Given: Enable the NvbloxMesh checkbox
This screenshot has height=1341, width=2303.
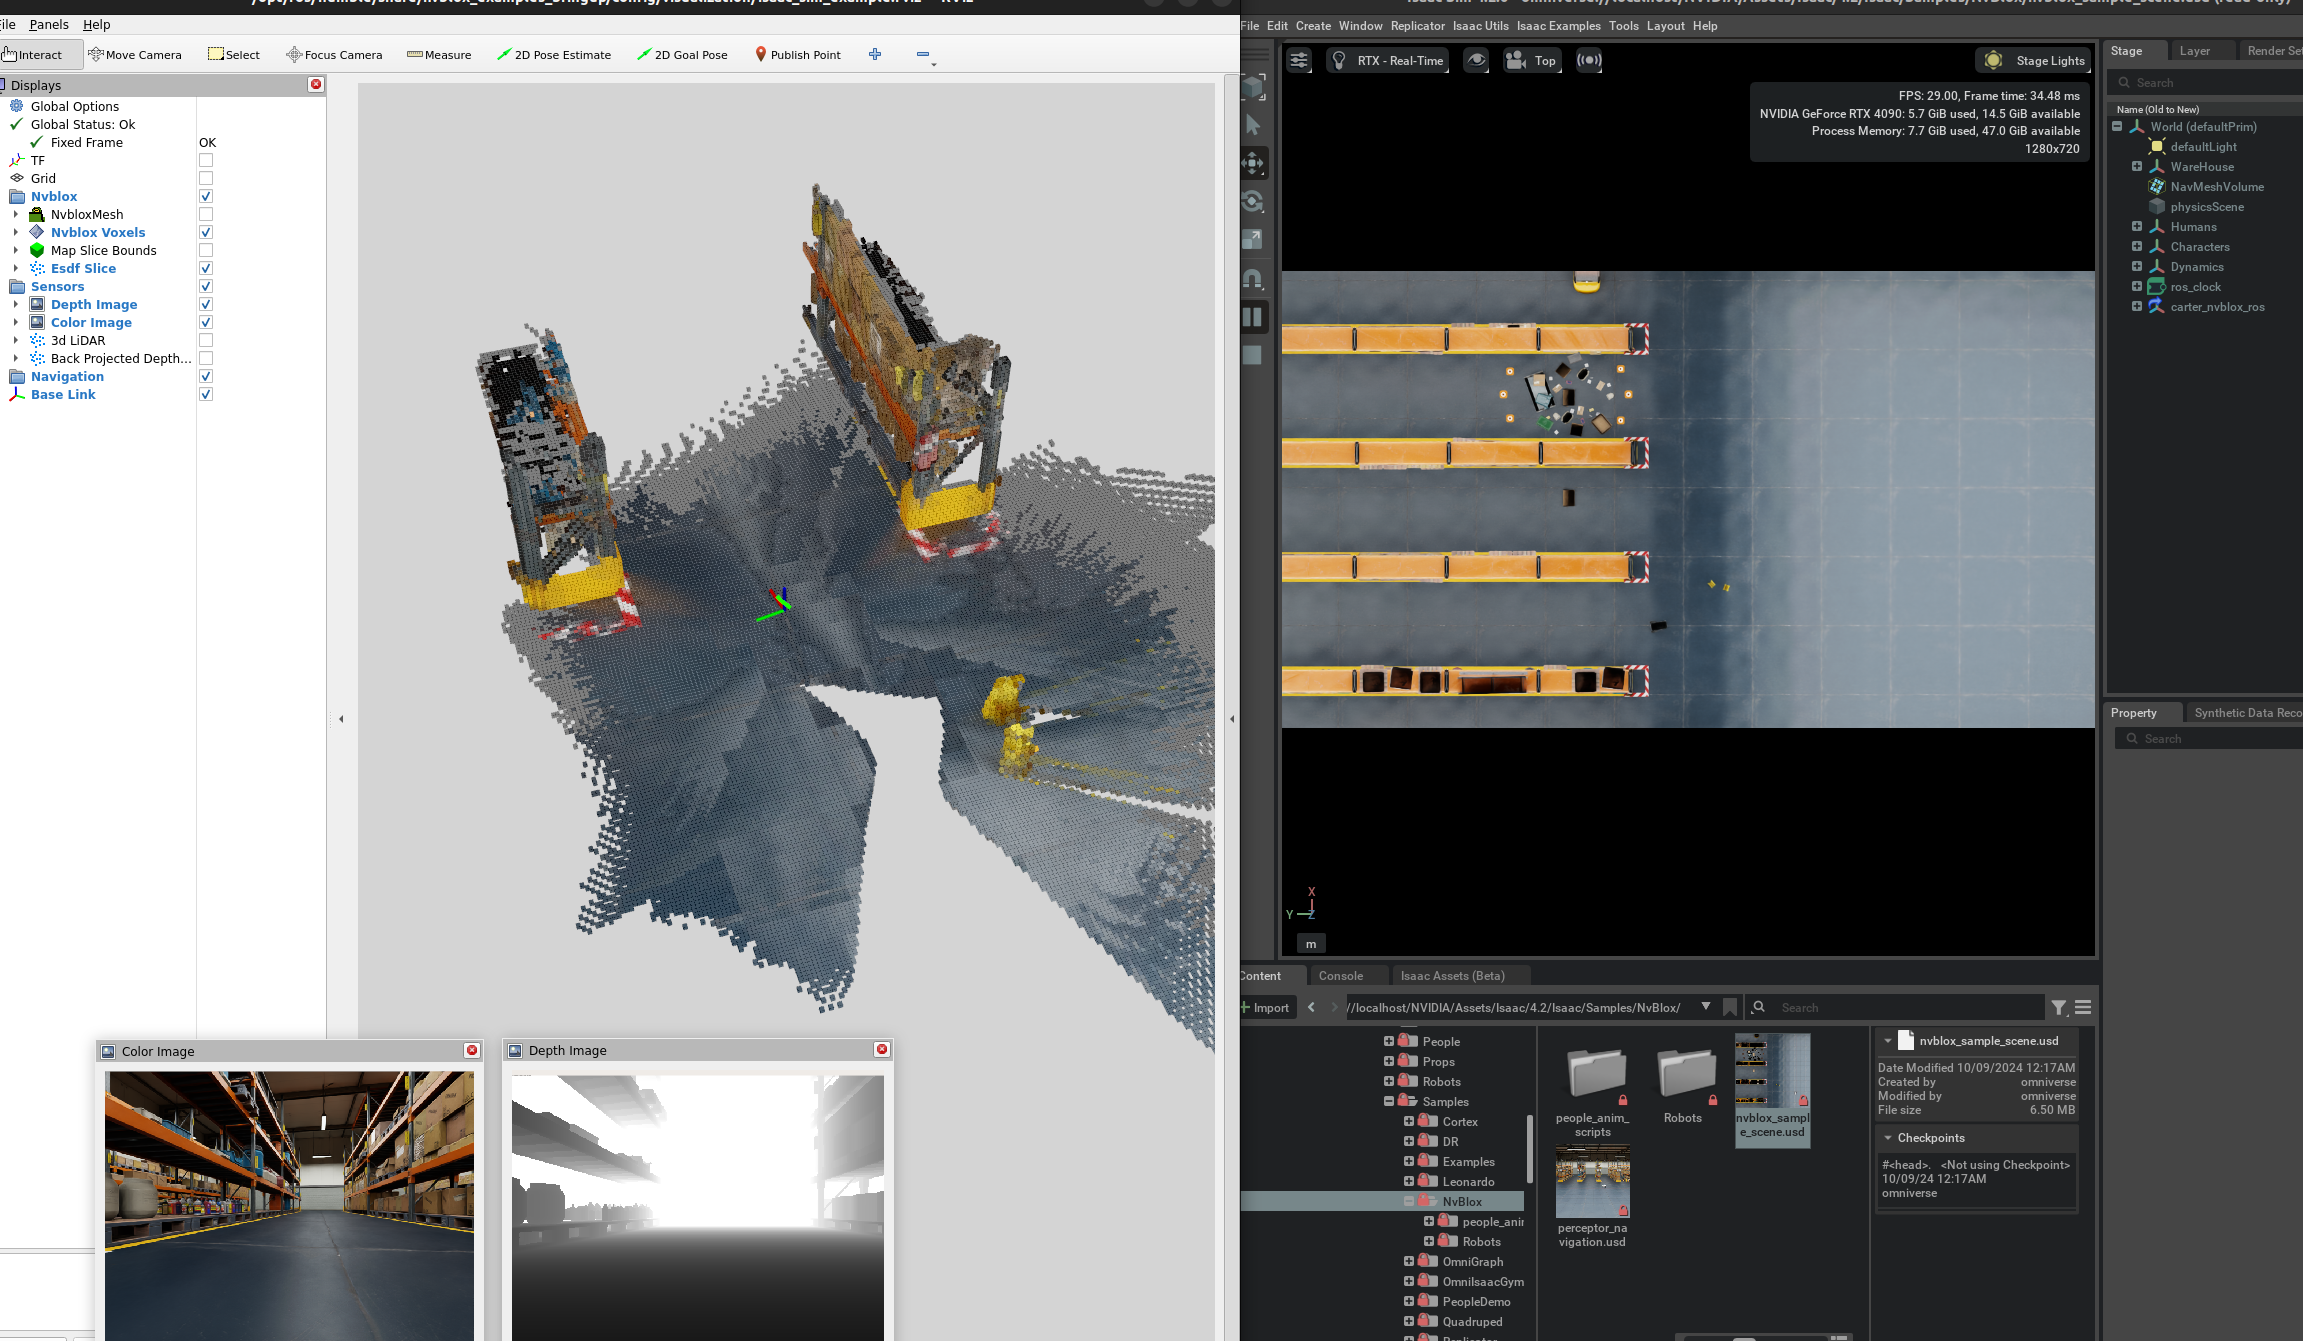Looking at the screenshot, I should point(206,214).
